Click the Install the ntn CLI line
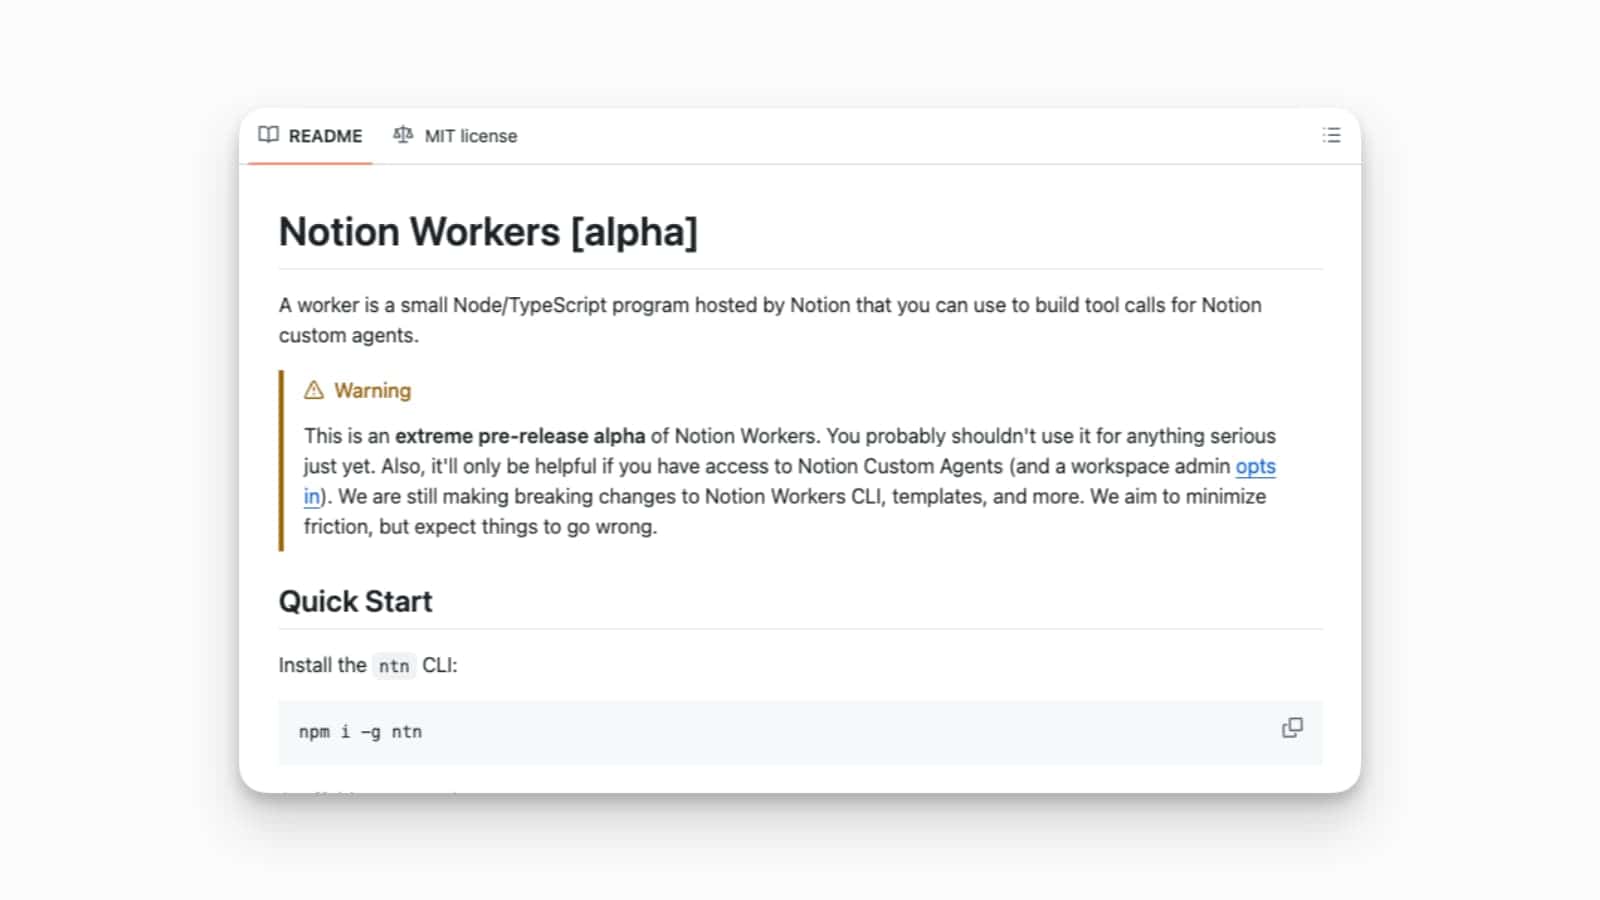This screenshot has width=1600, height=900. point(366,665)
